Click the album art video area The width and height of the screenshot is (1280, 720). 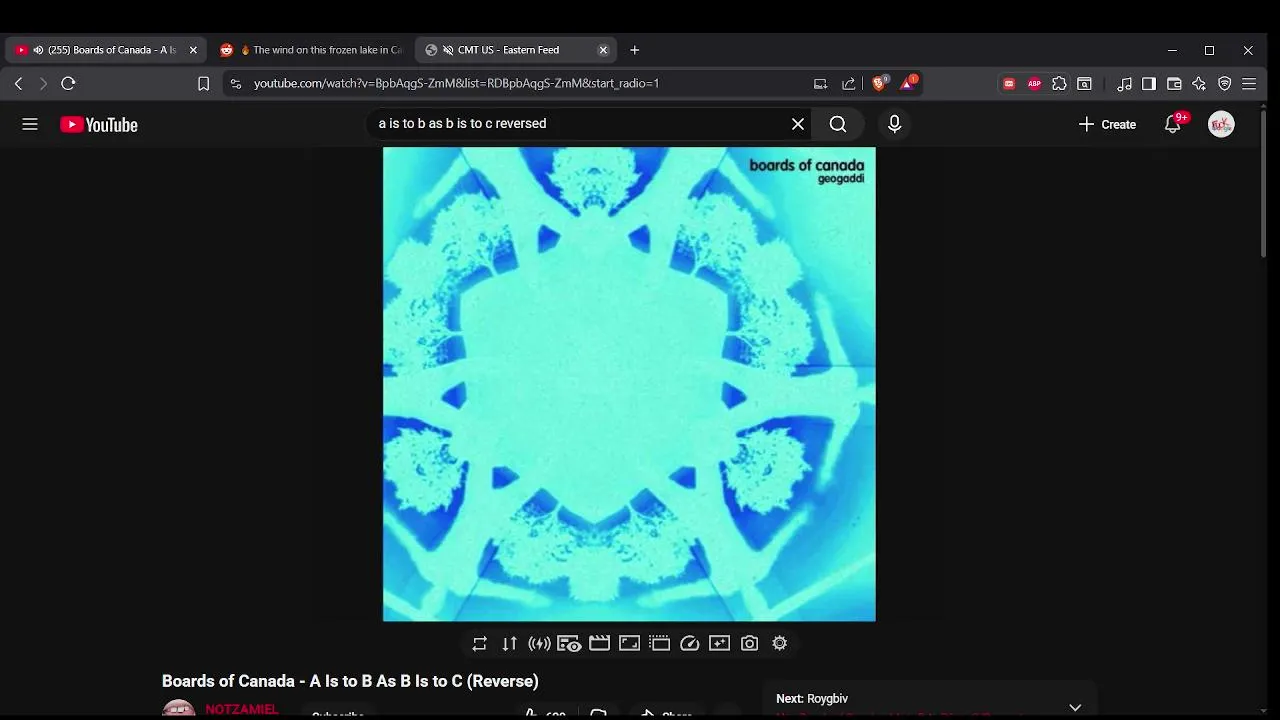point(629,384)
